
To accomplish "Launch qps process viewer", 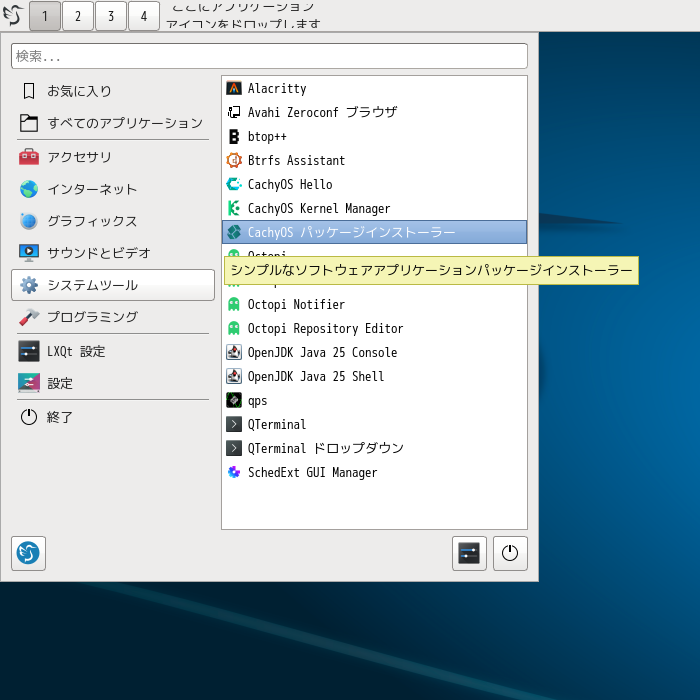I will pos(374,400).
